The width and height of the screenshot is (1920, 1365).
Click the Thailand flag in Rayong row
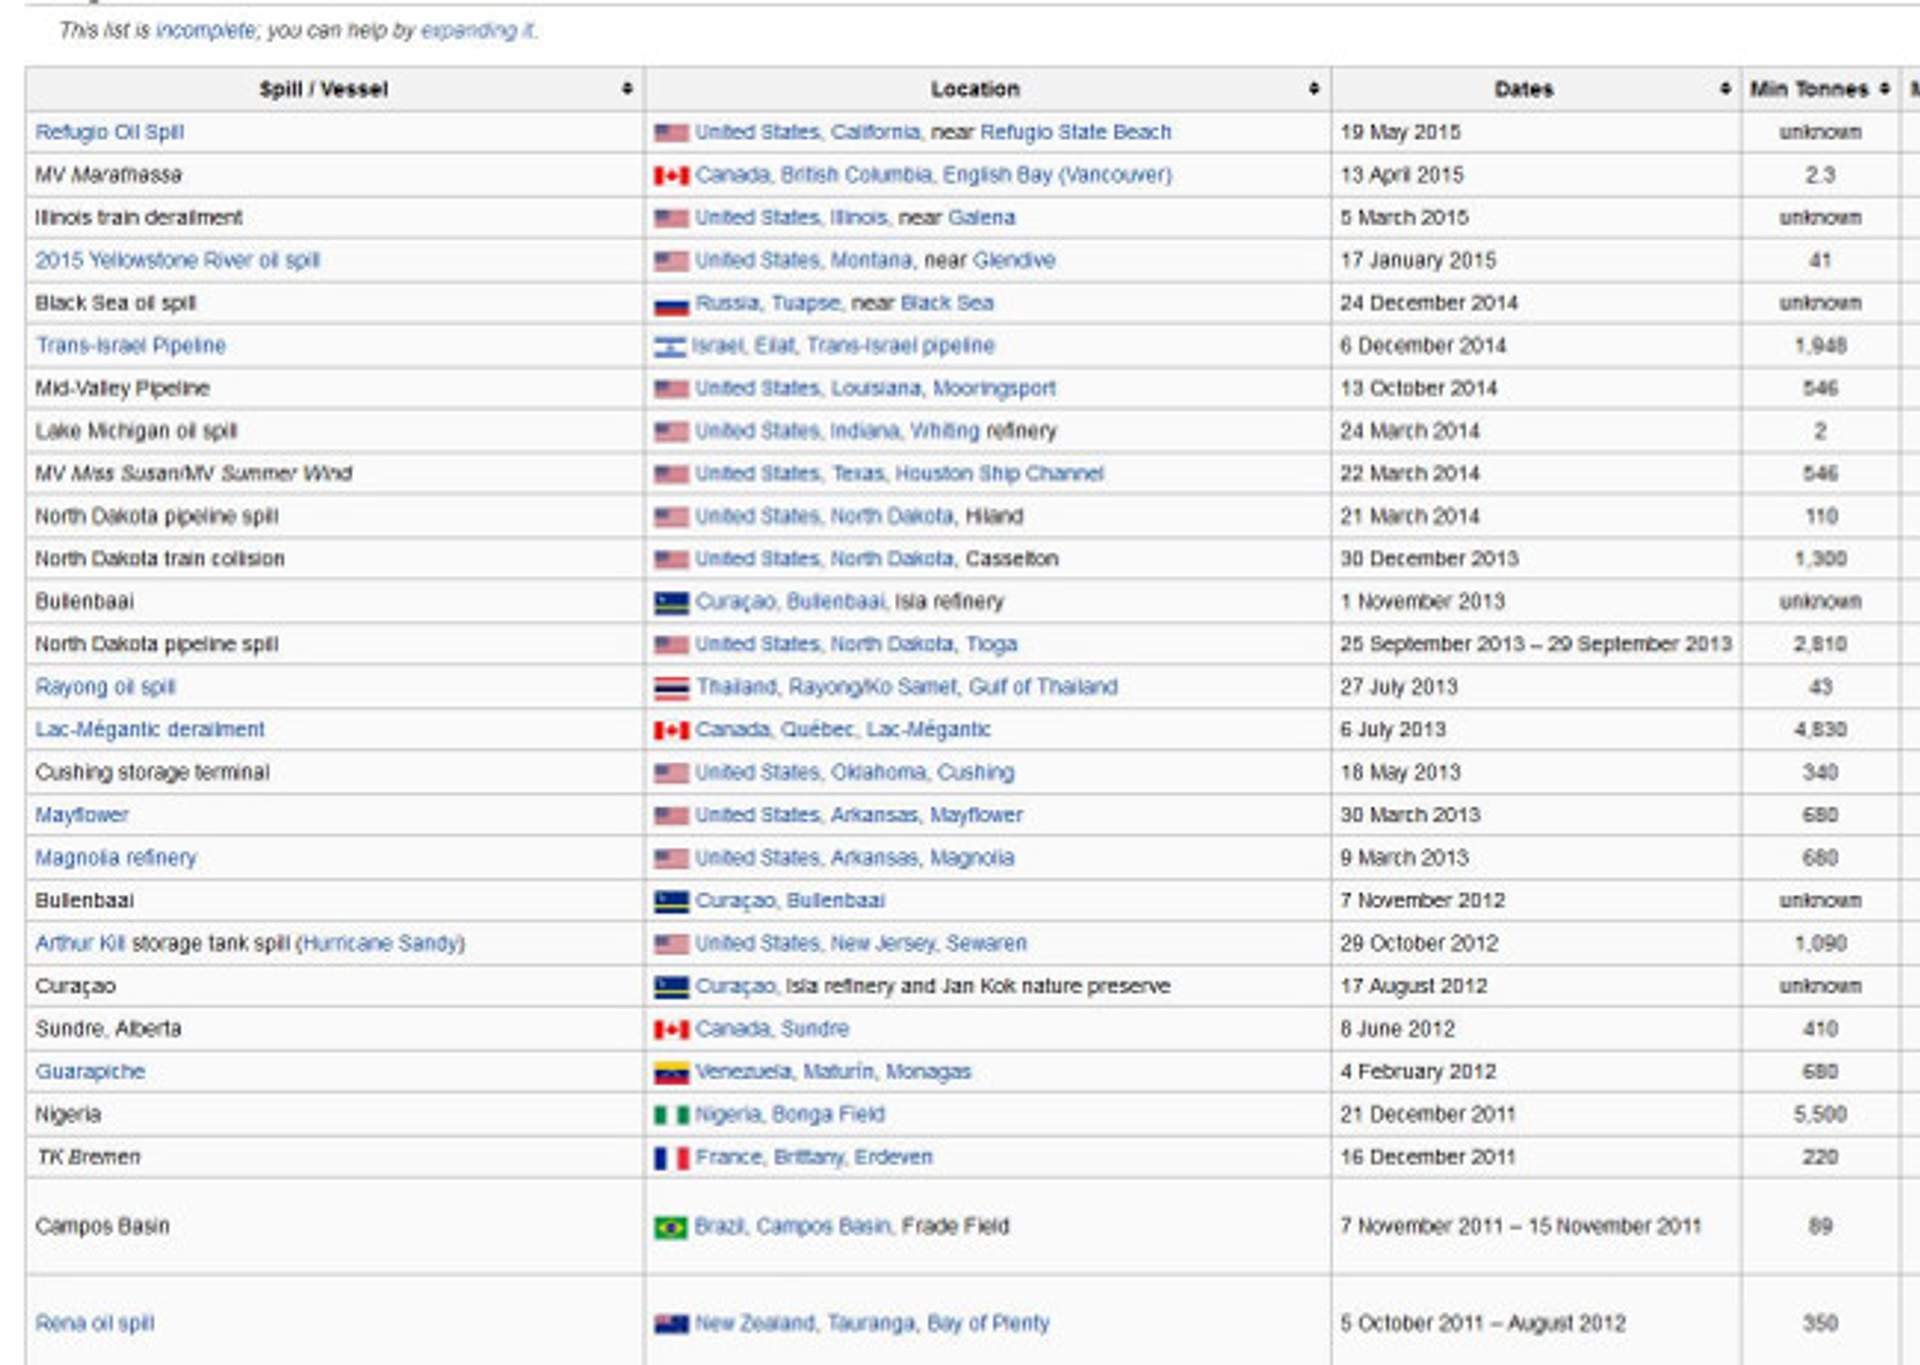pyautogui.click(x=671, y=688)
